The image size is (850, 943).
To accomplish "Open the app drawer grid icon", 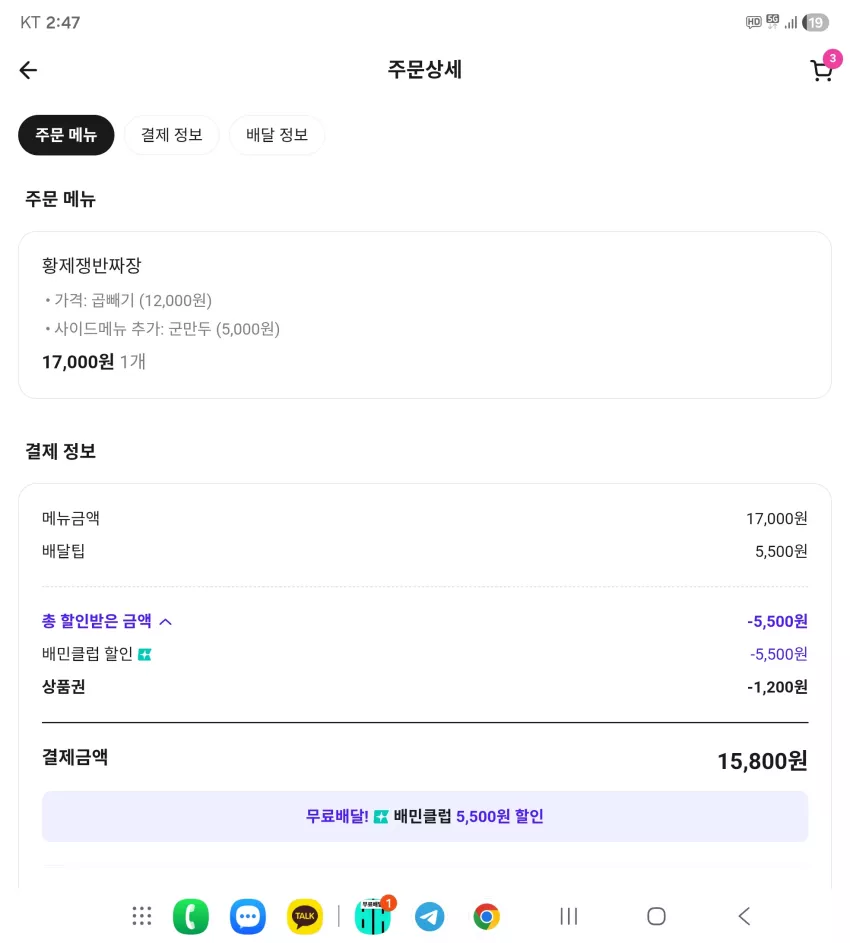I will [x=142, y=916].
